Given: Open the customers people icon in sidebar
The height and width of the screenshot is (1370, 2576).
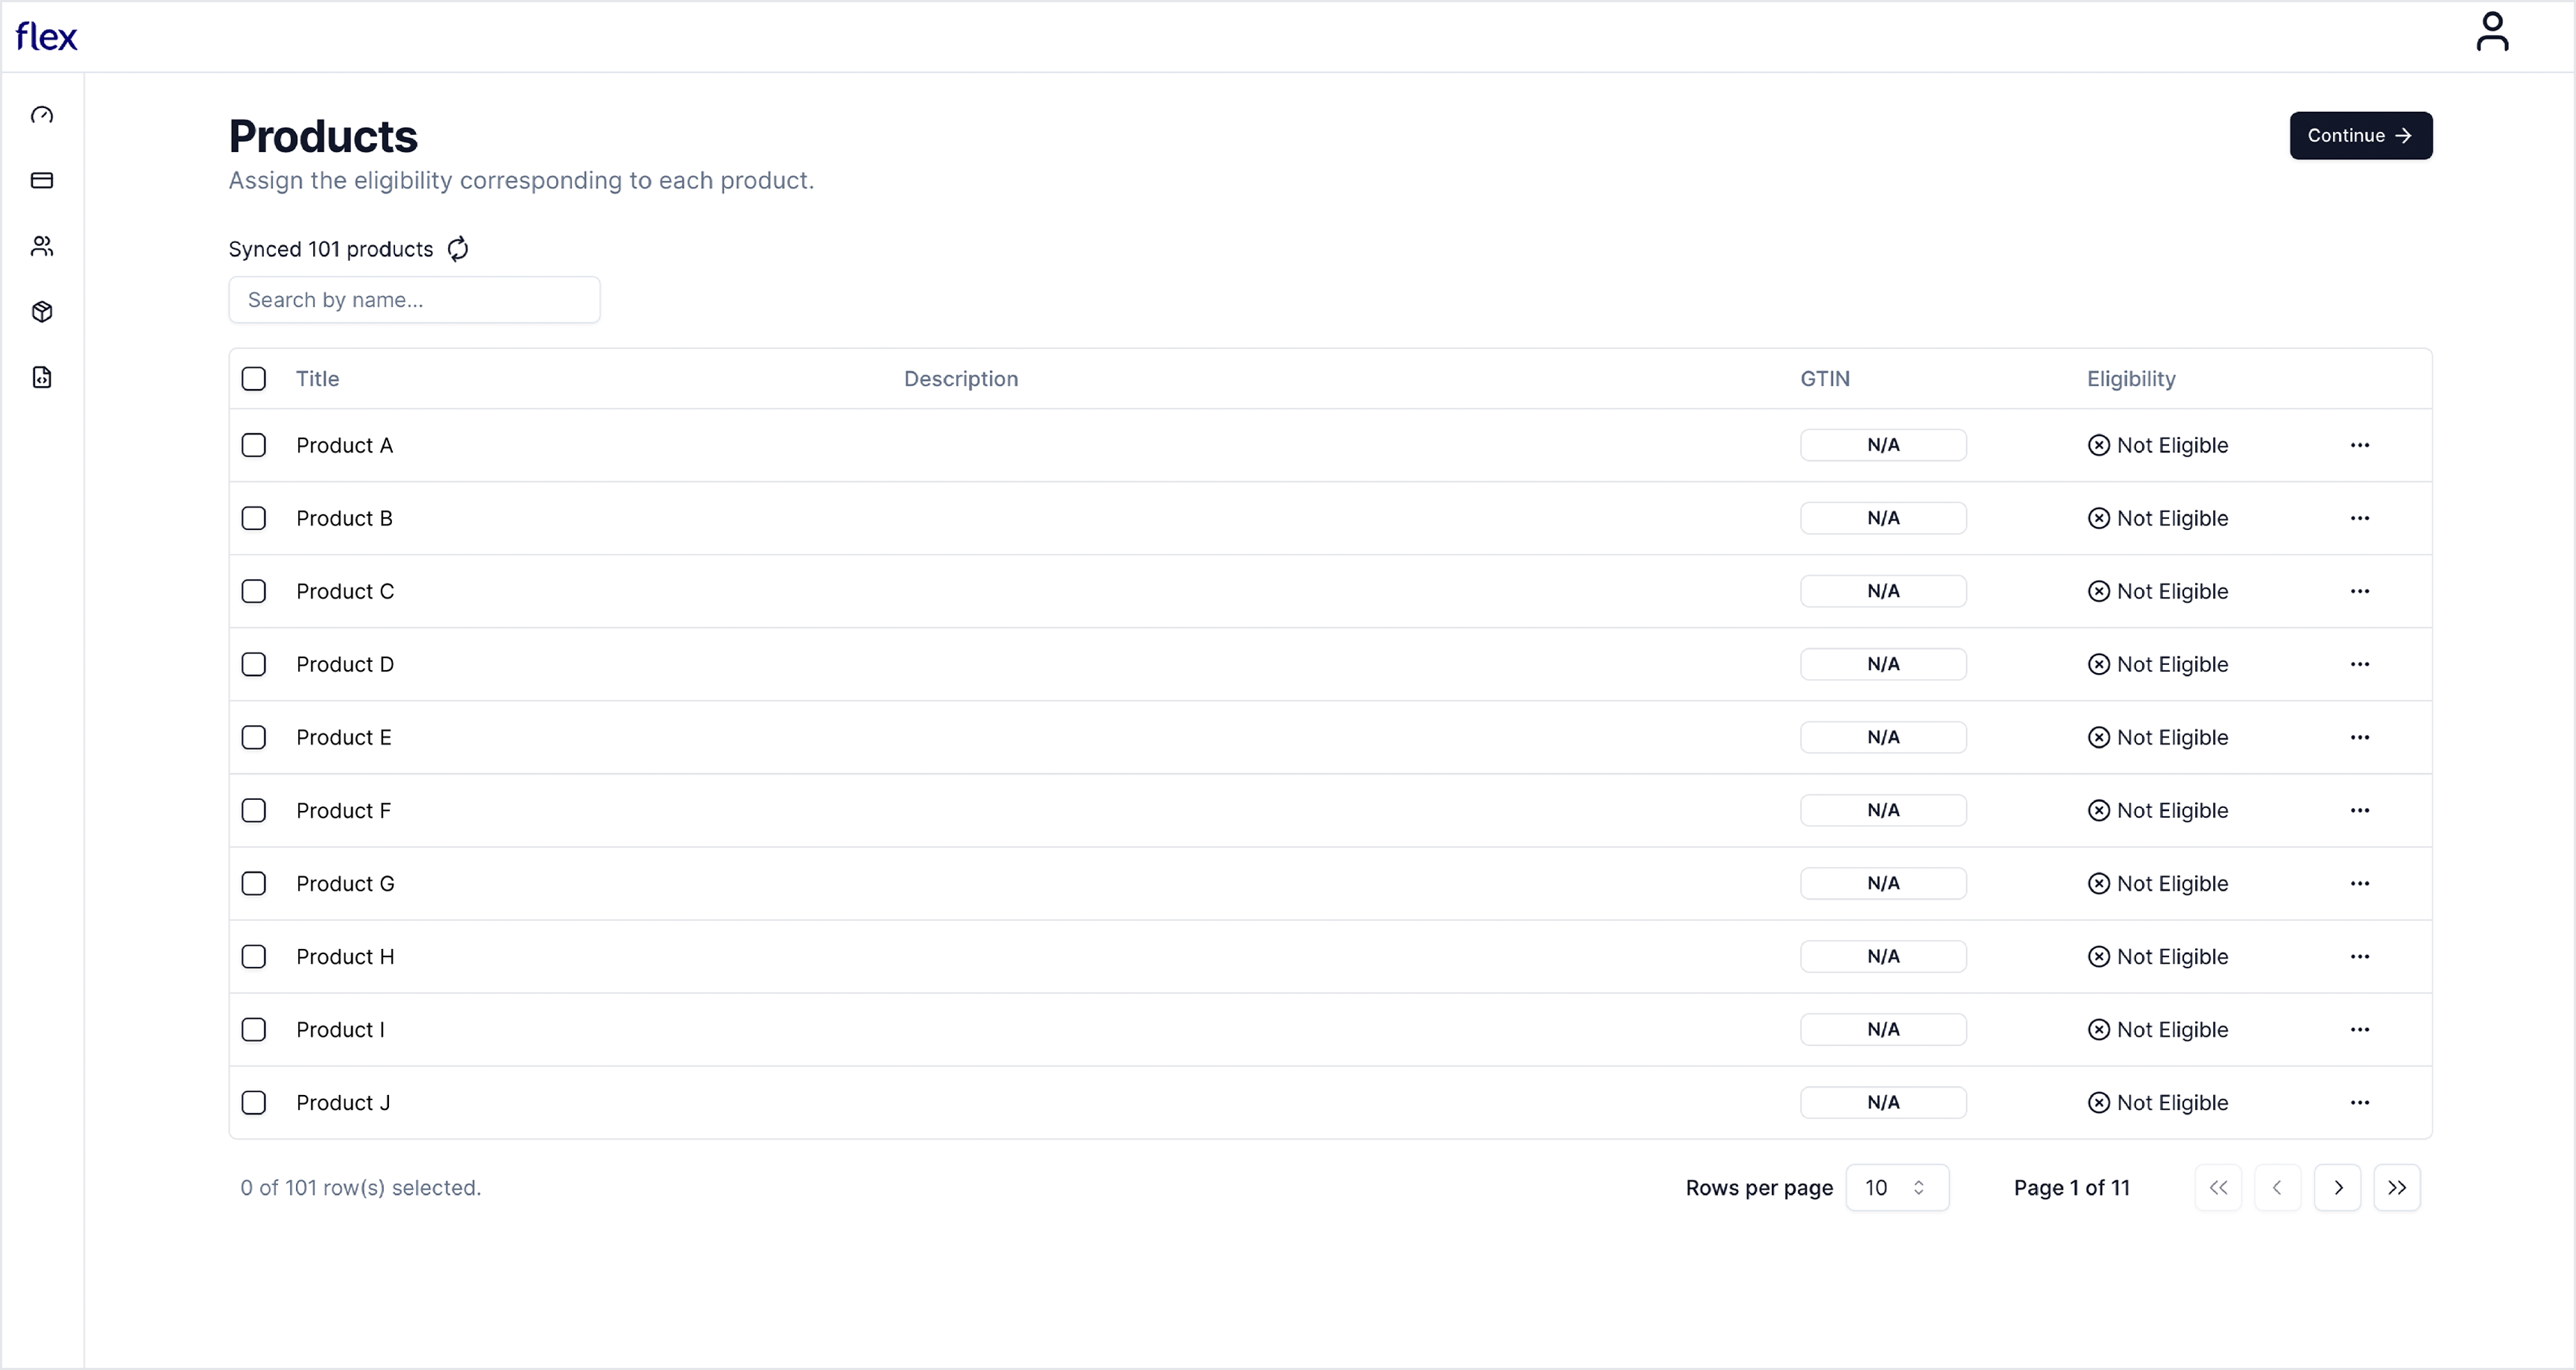Looking at the screenshot, I should coord(42,246).
